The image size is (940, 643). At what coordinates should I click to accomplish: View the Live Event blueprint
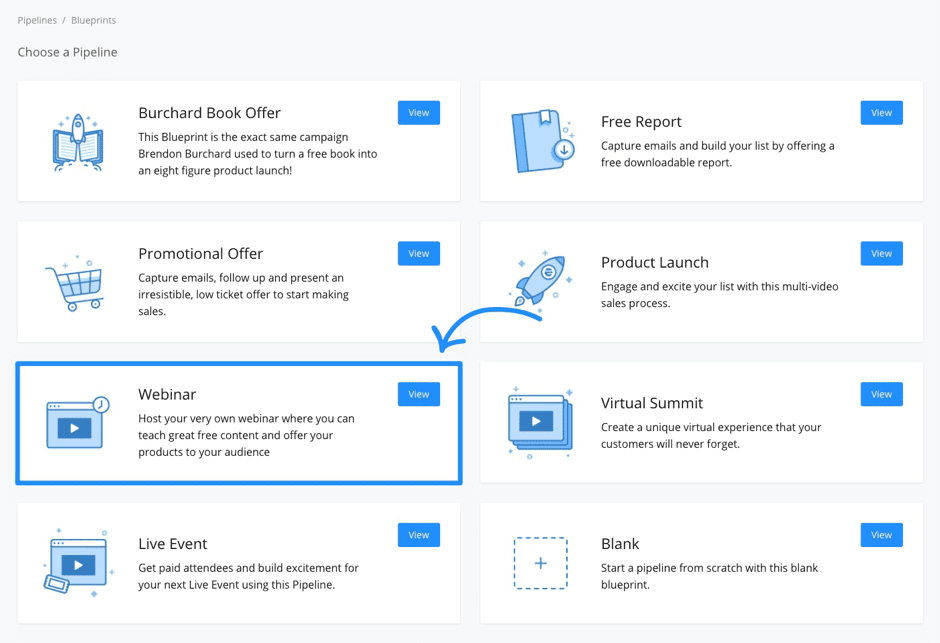[x=418, y=535]
